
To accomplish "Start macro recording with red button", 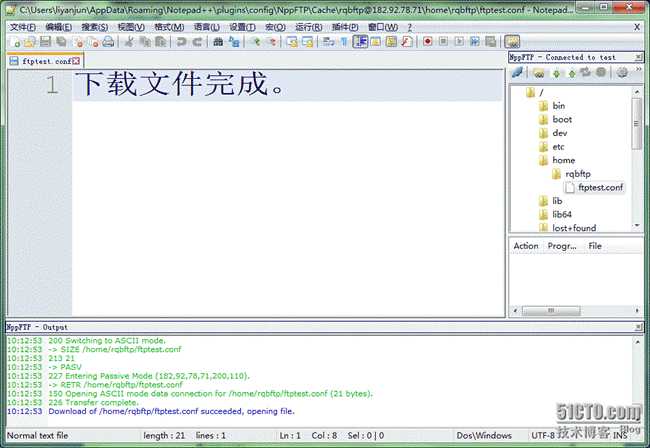I will (428, 42).
